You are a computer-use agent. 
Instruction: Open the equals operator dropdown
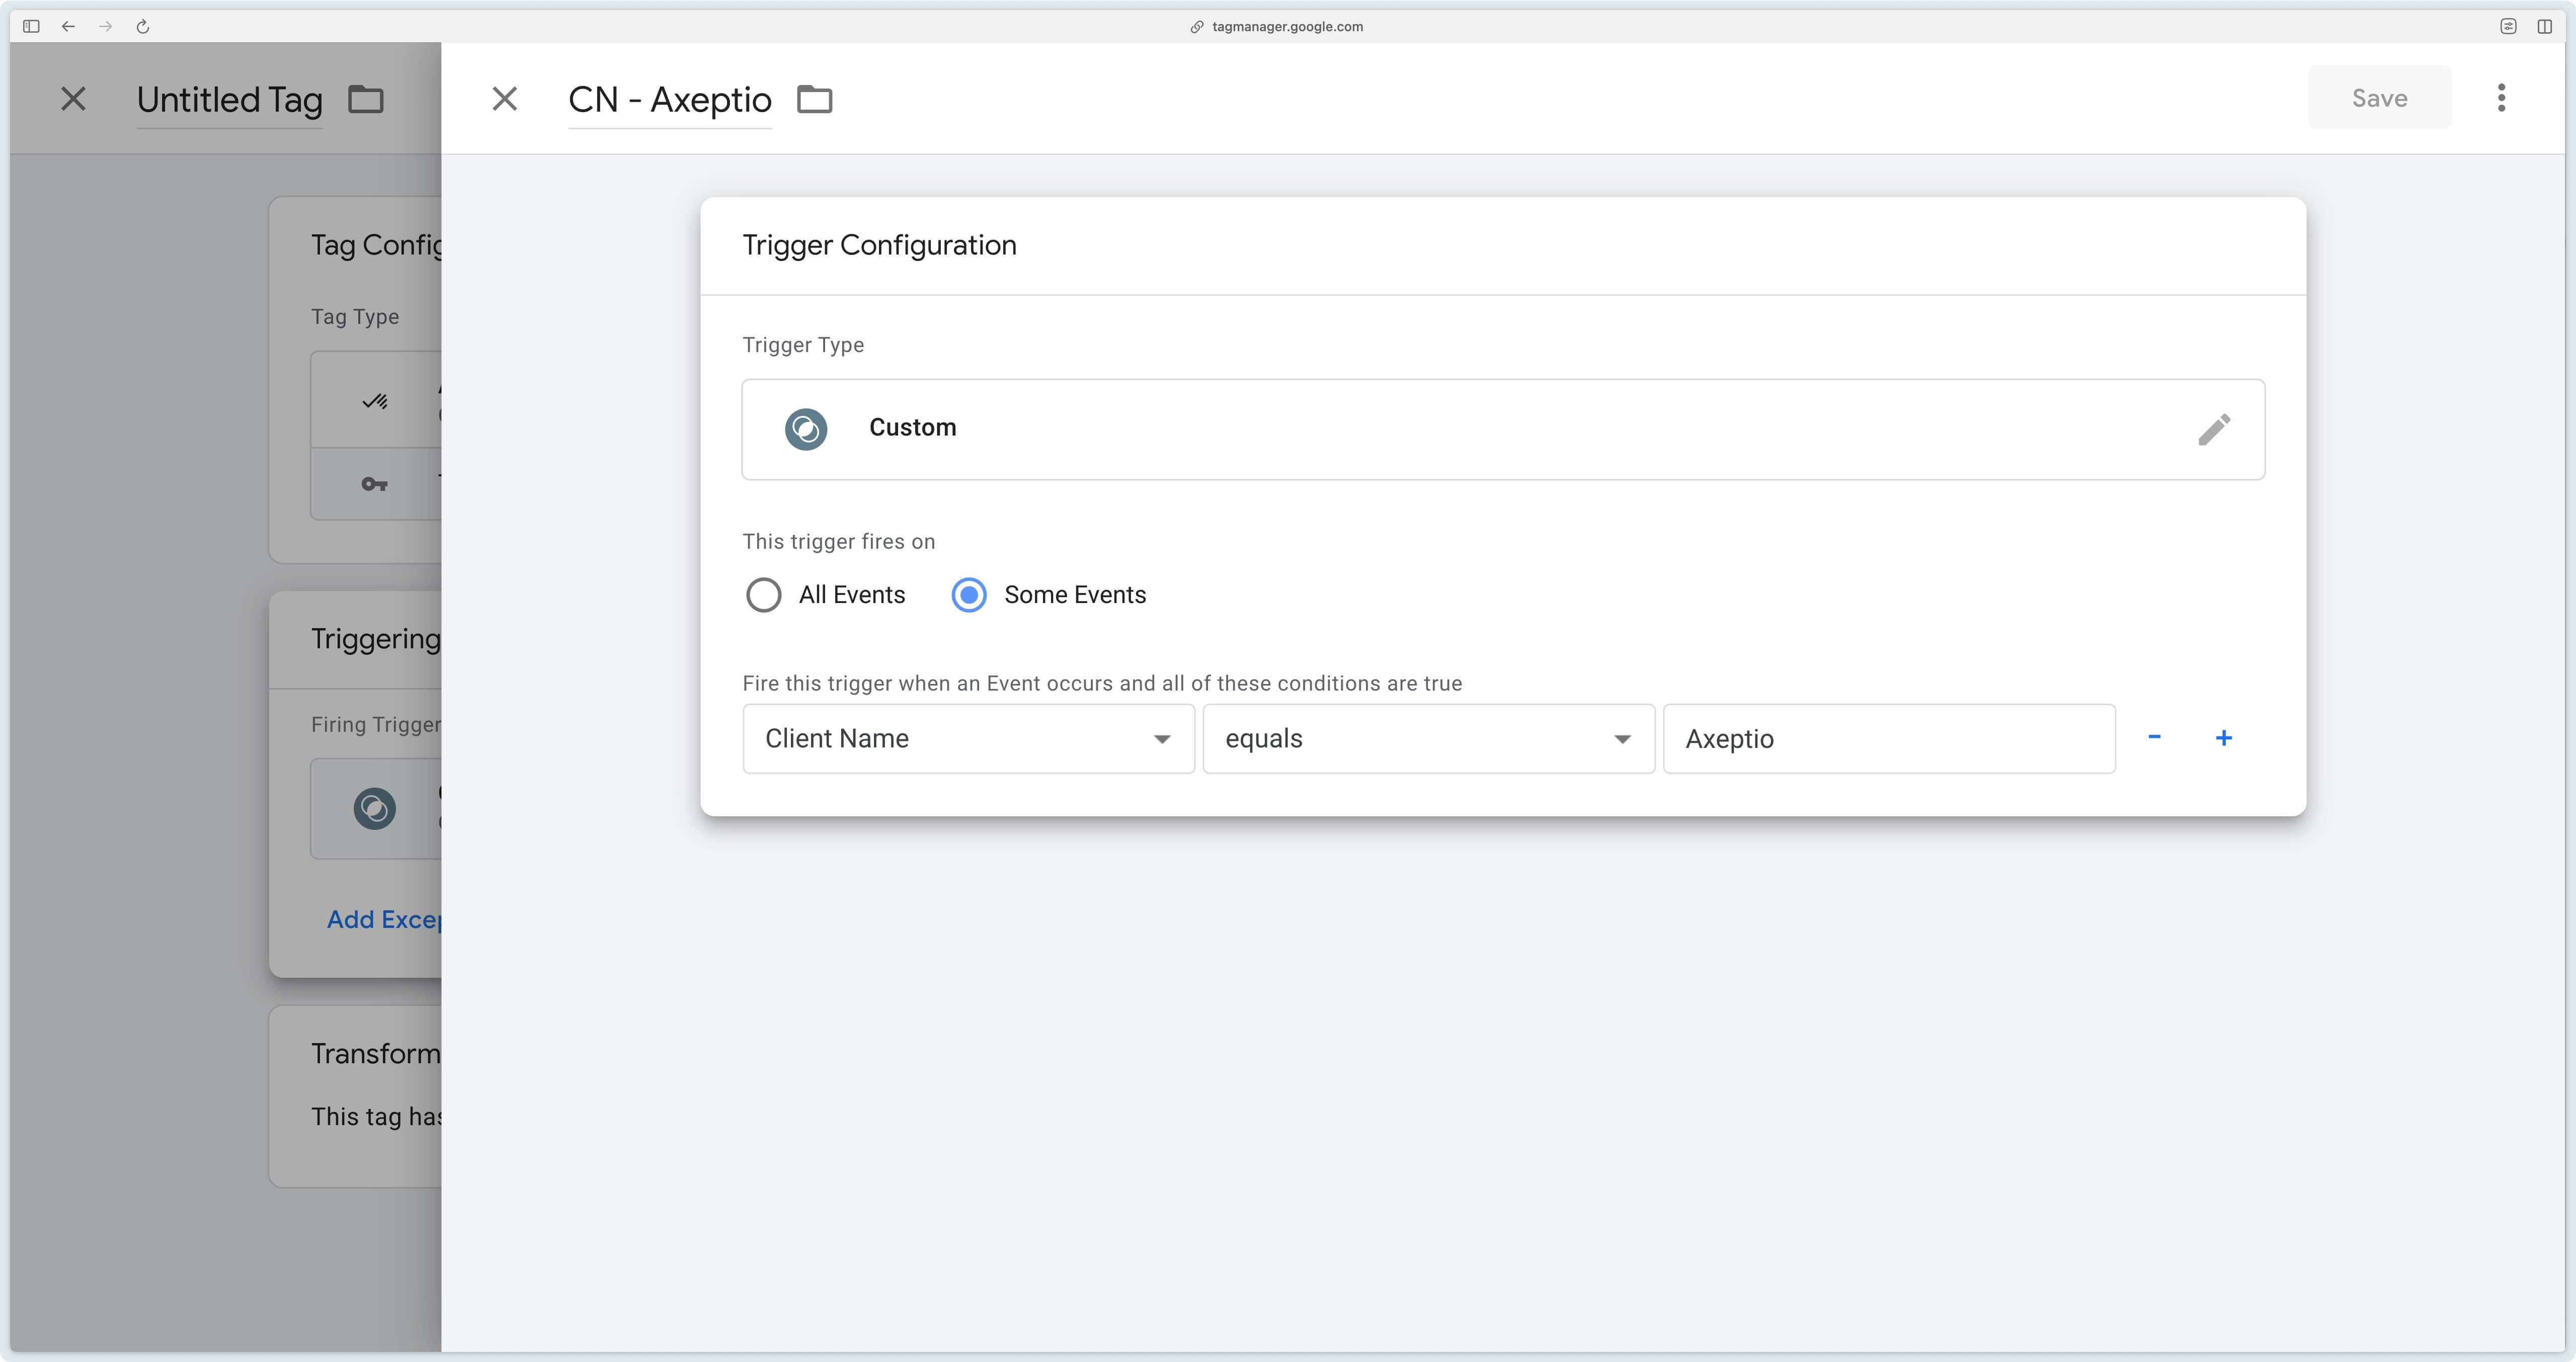point(1428,738)
